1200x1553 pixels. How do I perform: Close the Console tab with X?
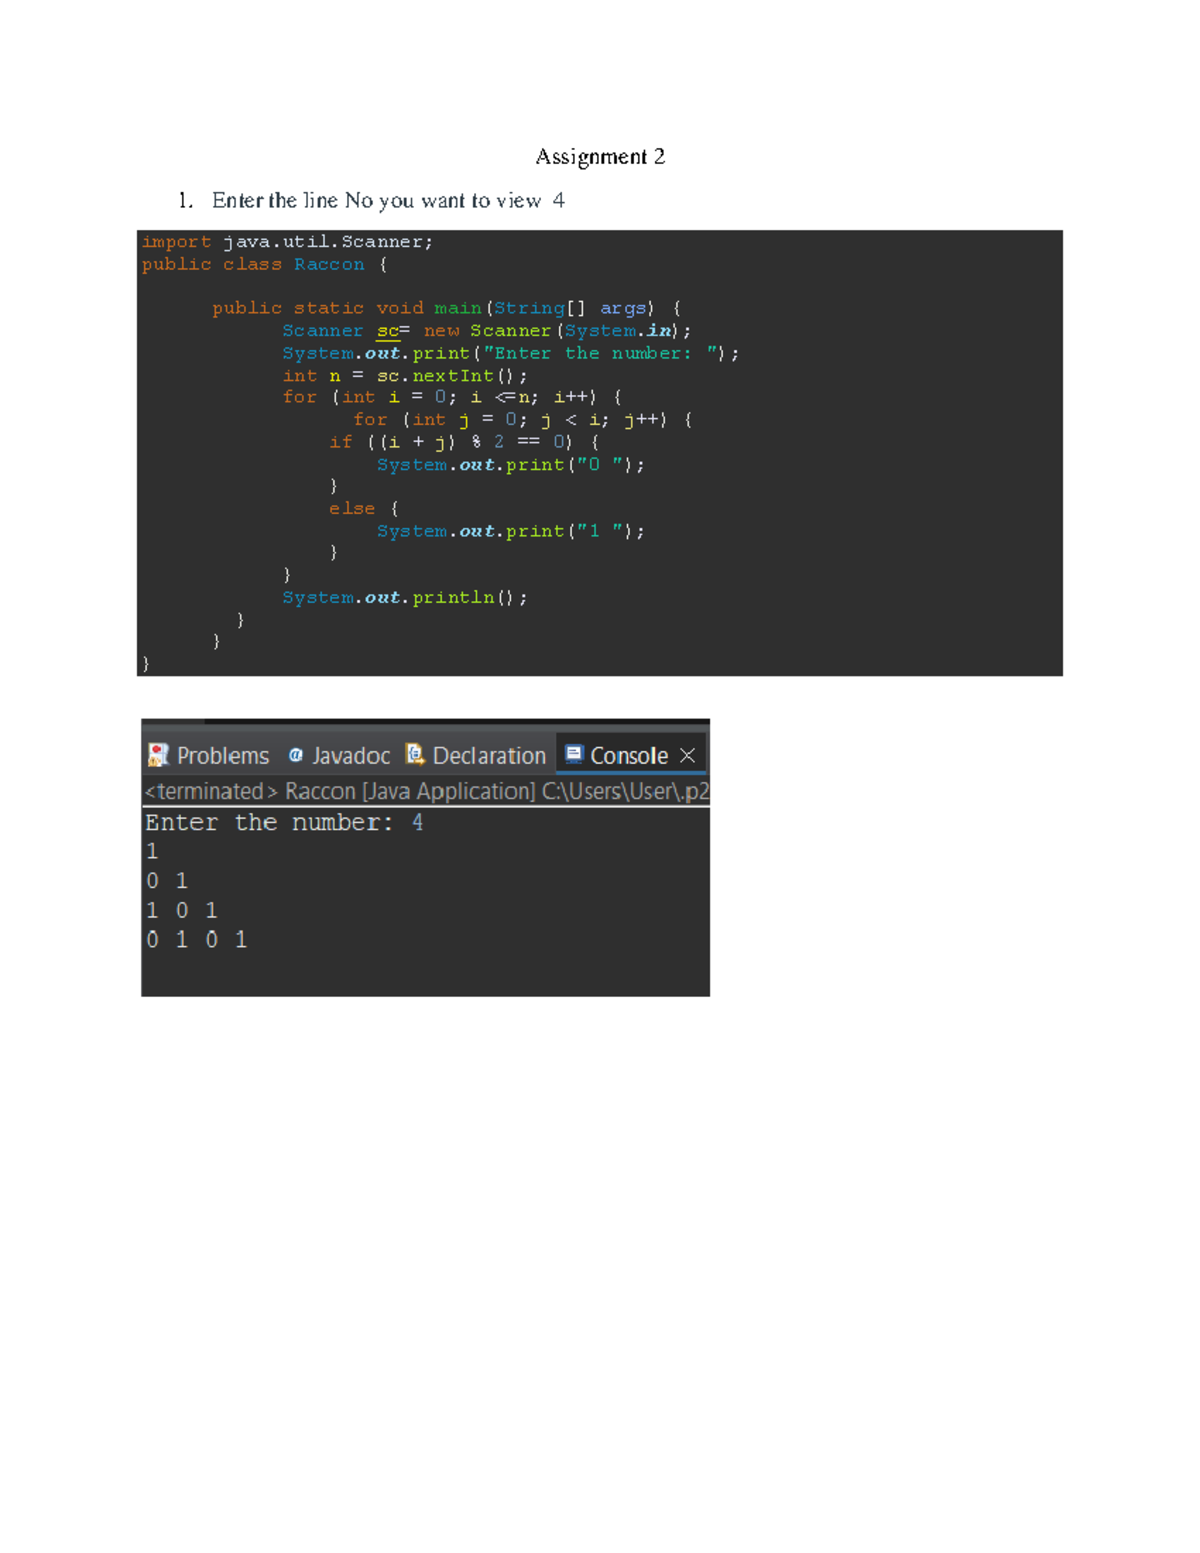coord(688,755)
